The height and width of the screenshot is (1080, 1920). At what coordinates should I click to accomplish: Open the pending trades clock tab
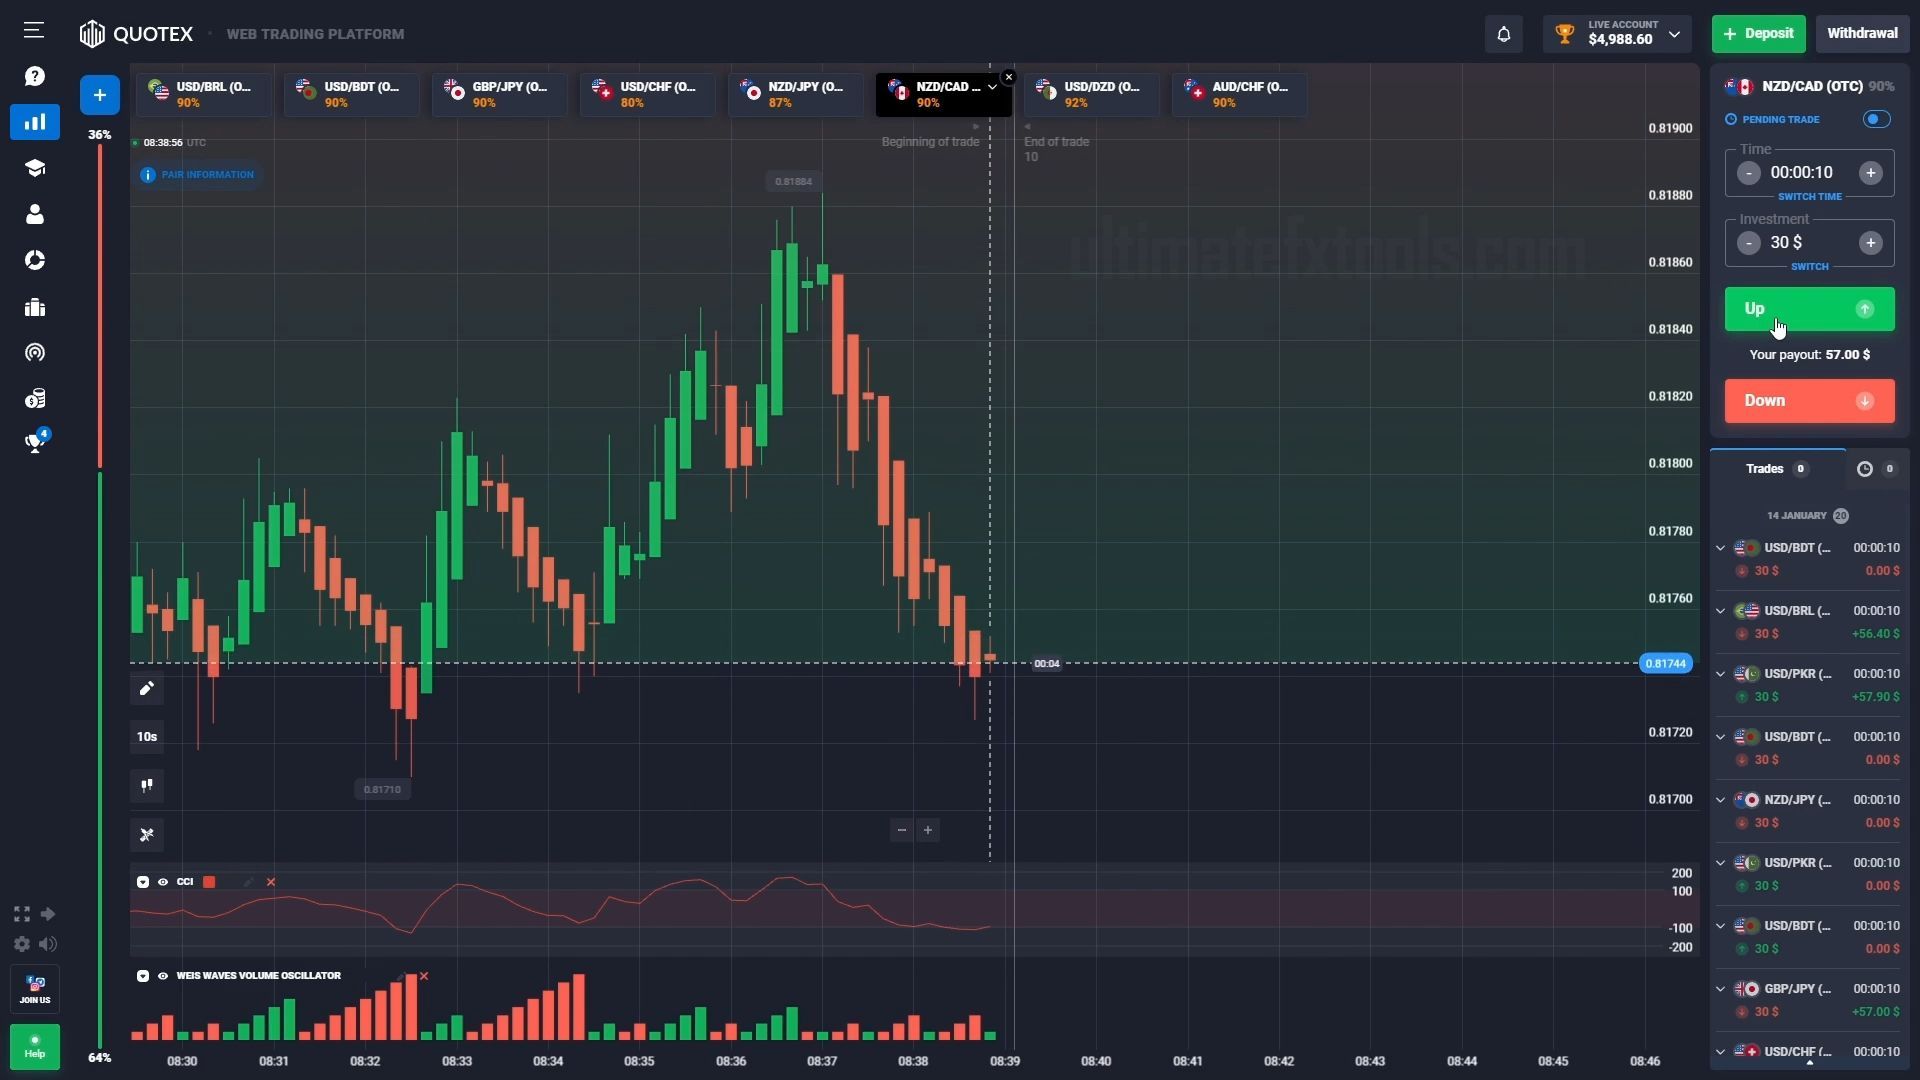pos(1877,469)
